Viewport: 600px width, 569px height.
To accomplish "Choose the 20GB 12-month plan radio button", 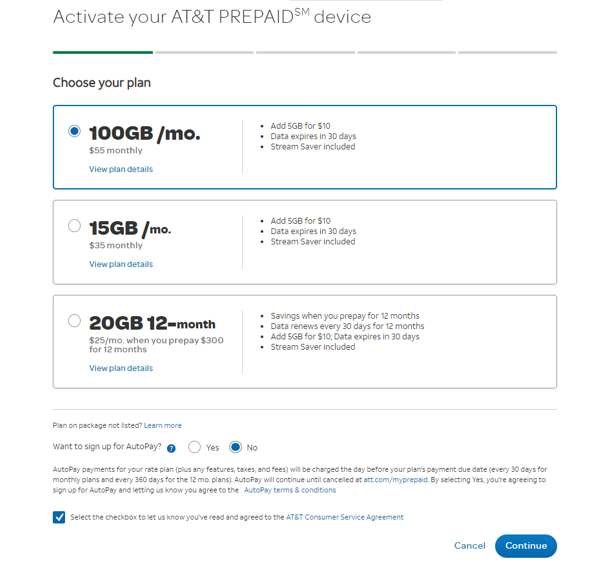I will 74,321.
